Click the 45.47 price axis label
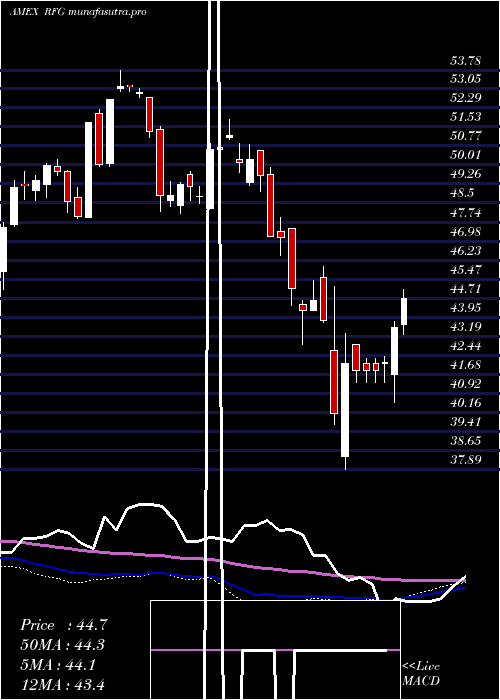The height and width of the screenshot is (700, 500). click(x=465, y=270)
